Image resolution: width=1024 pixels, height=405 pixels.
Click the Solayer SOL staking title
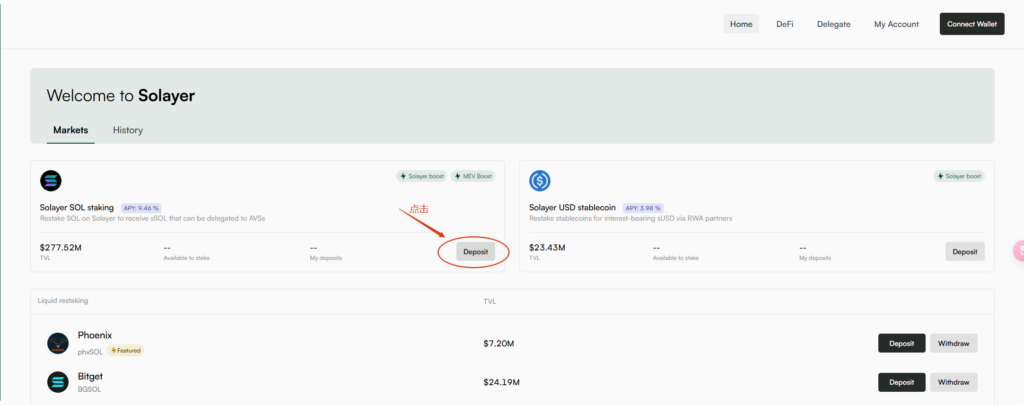click(76, 208)
